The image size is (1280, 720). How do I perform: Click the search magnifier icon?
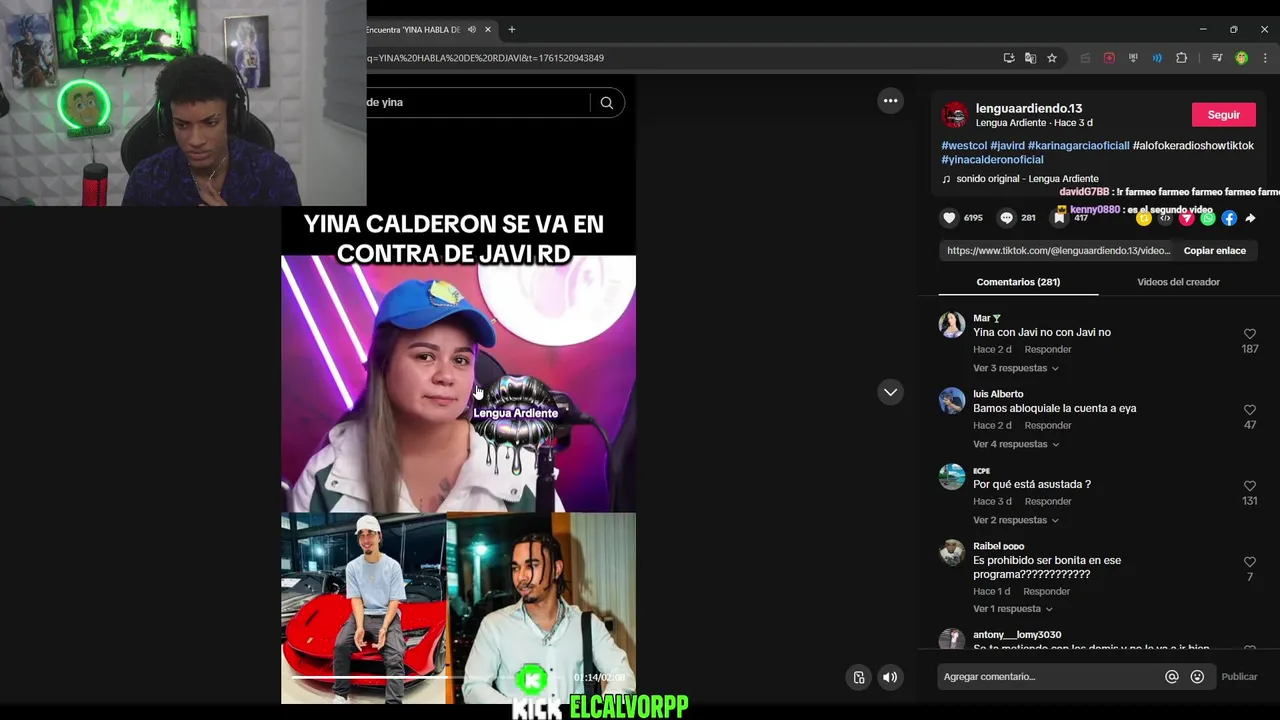(x=606, y=102)
